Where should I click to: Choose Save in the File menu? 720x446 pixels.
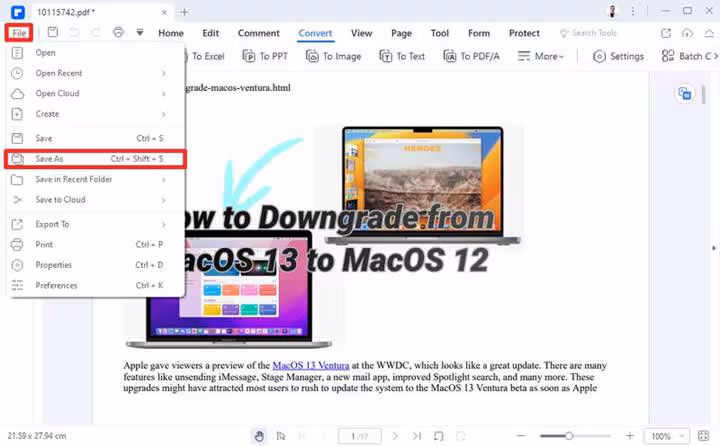tap(96, 138)
